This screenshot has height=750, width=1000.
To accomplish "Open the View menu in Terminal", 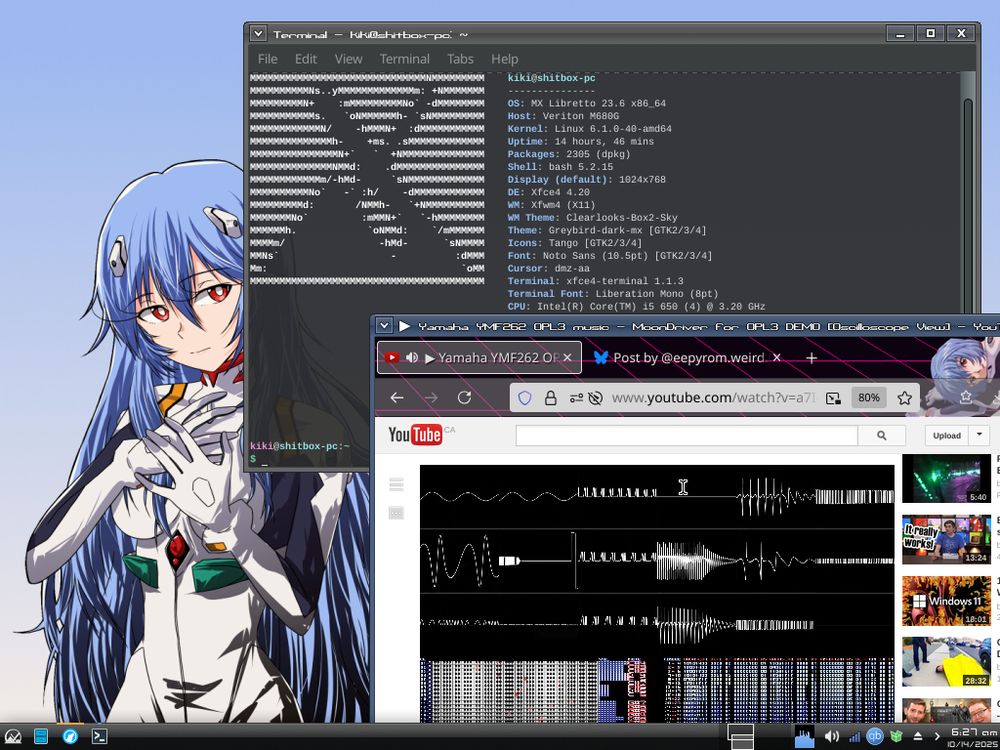I will [x=348, y=59].
